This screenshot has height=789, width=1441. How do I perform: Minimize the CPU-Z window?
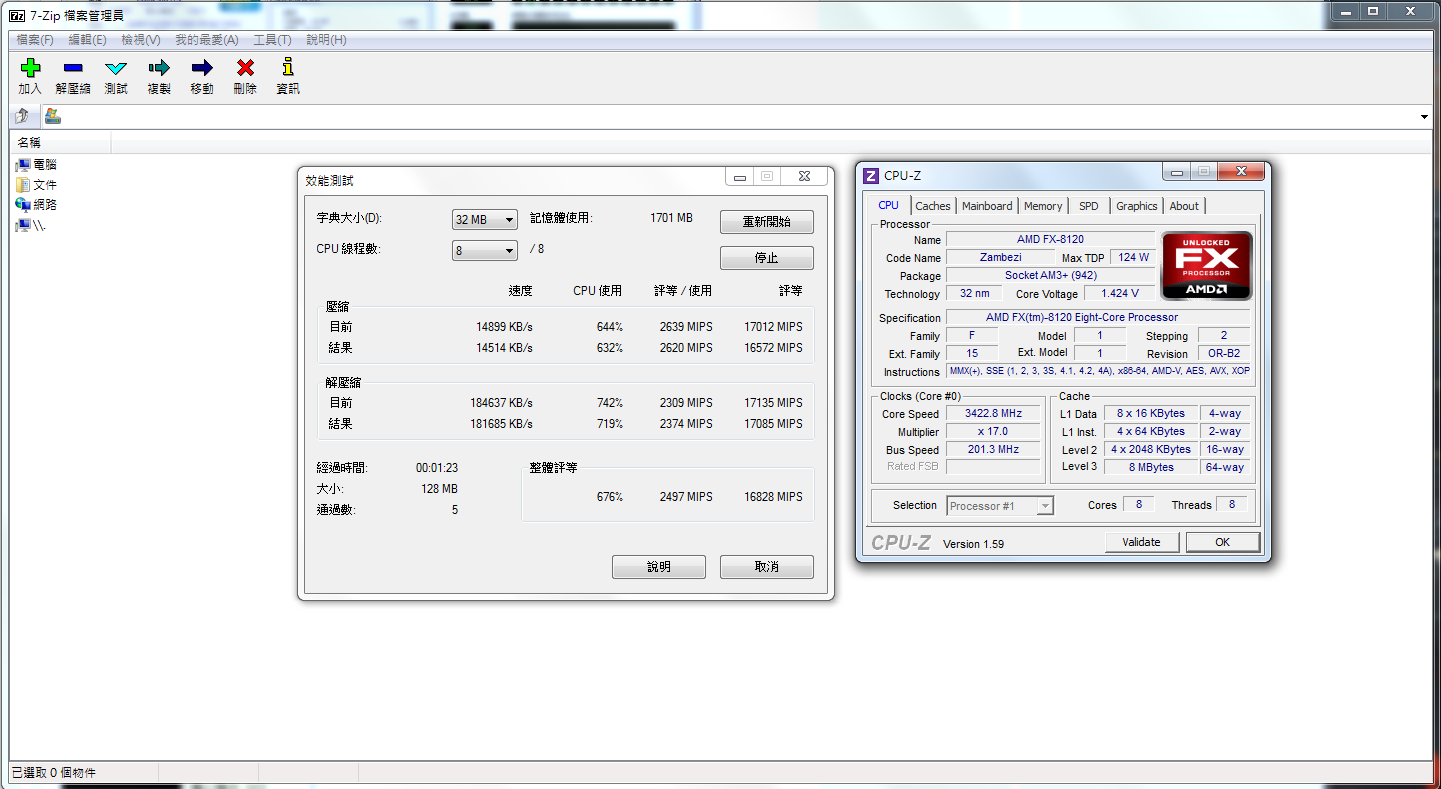click(x=1177, y=172)
